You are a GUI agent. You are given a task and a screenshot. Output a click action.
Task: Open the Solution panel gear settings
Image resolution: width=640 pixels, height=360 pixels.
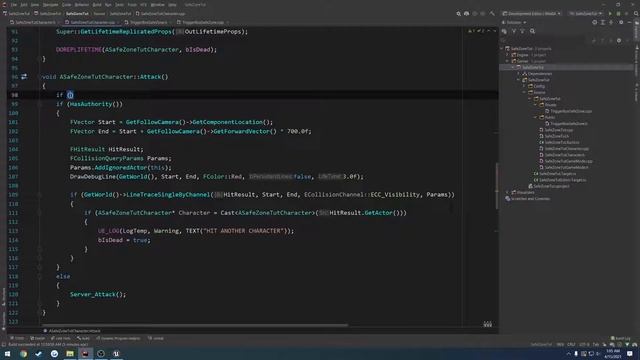click(x=621, y=22)
